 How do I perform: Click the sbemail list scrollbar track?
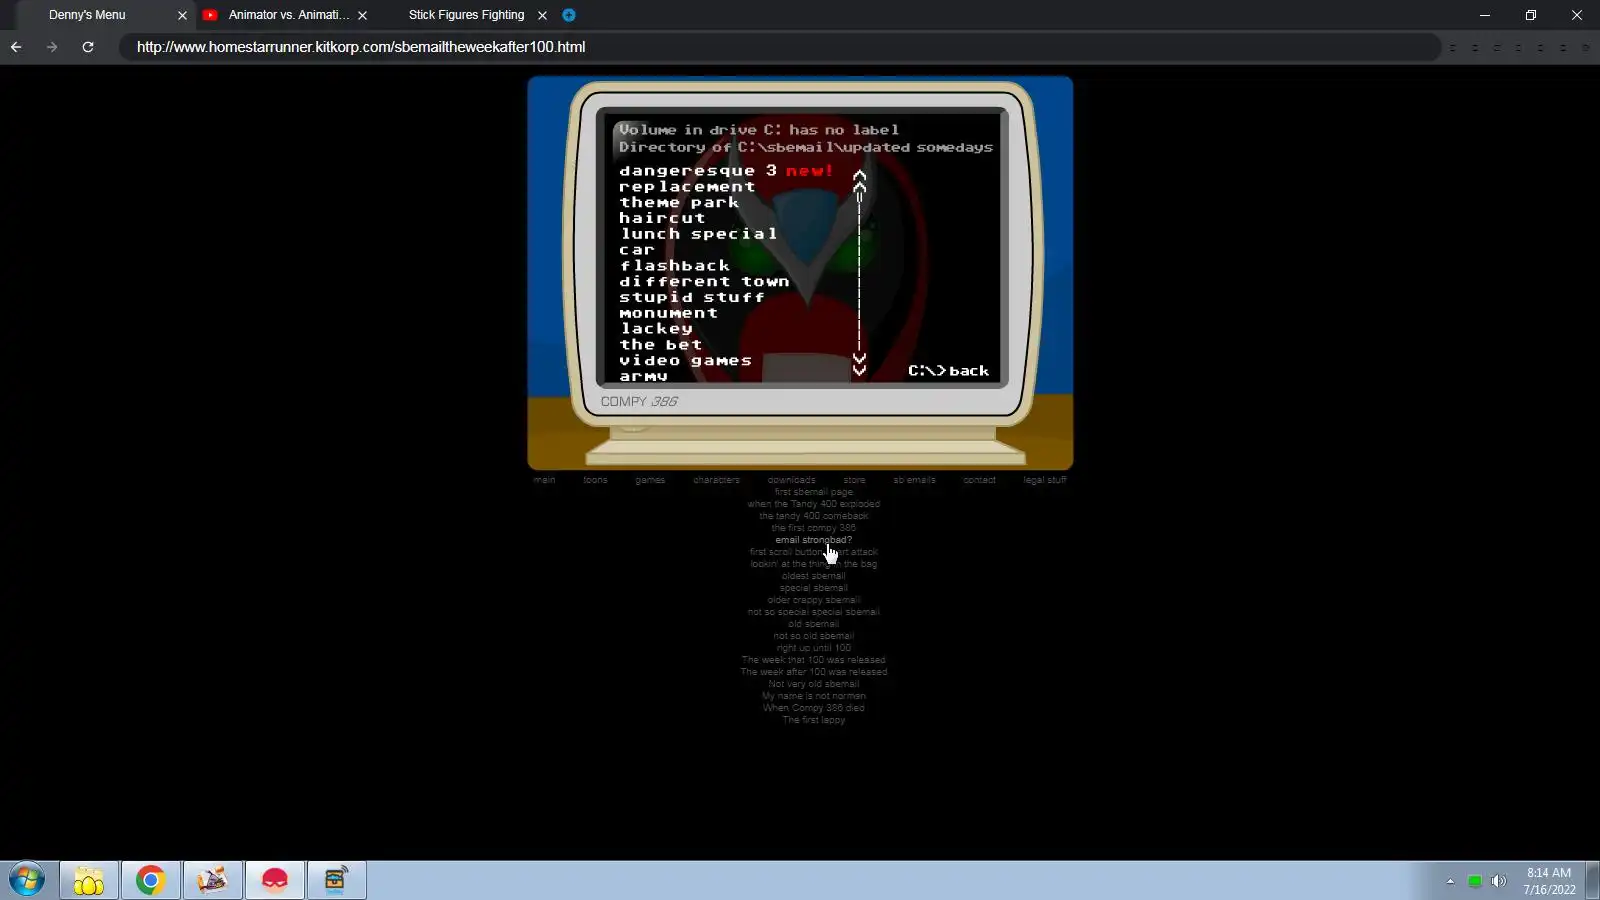859,272
